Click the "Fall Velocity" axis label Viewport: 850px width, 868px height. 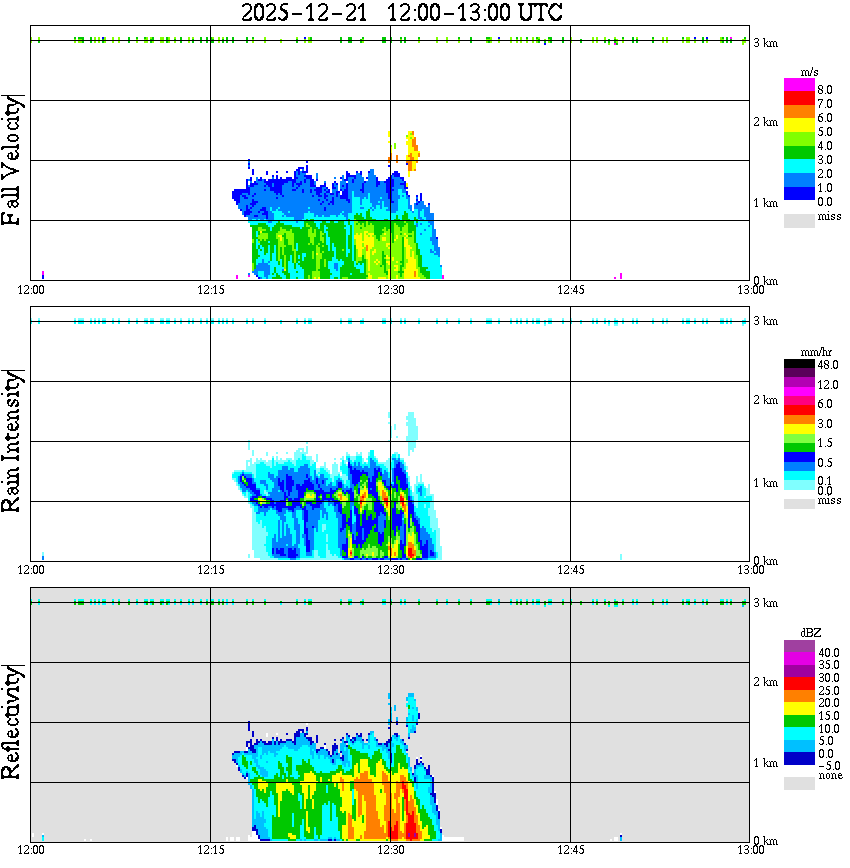pos(11,160)
